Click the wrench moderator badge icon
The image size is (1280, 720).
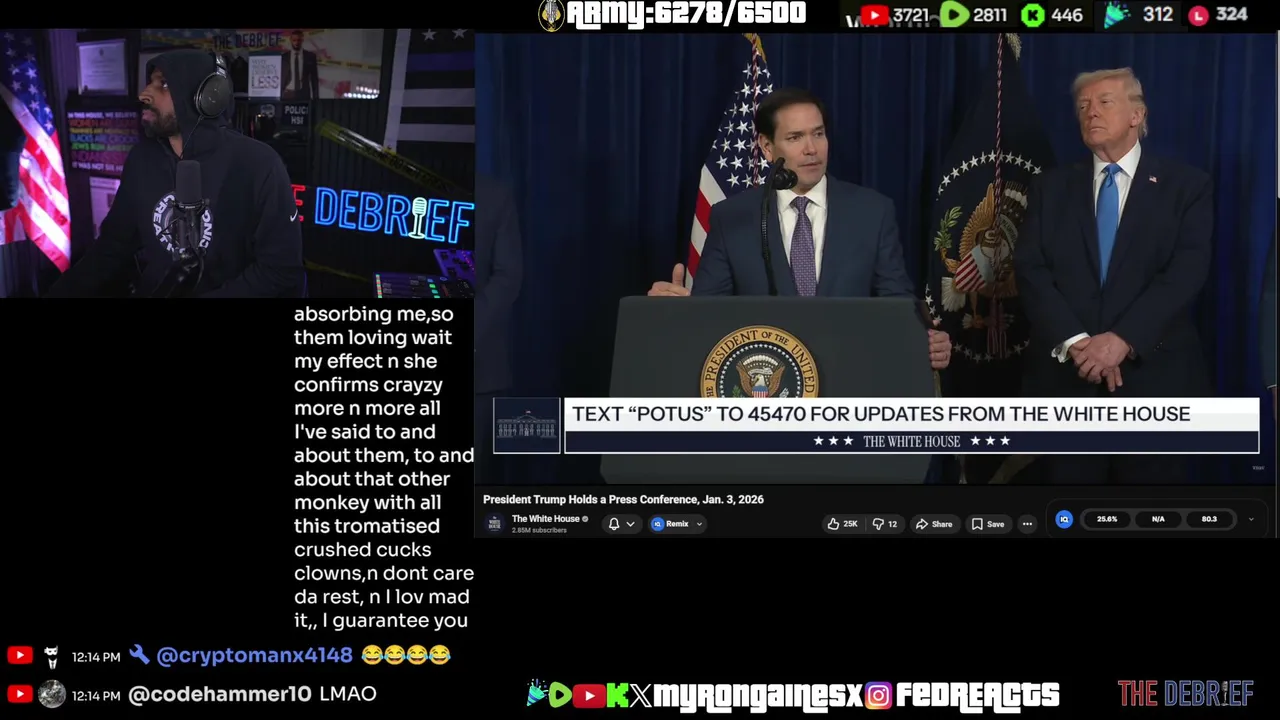tap(139, 655)
